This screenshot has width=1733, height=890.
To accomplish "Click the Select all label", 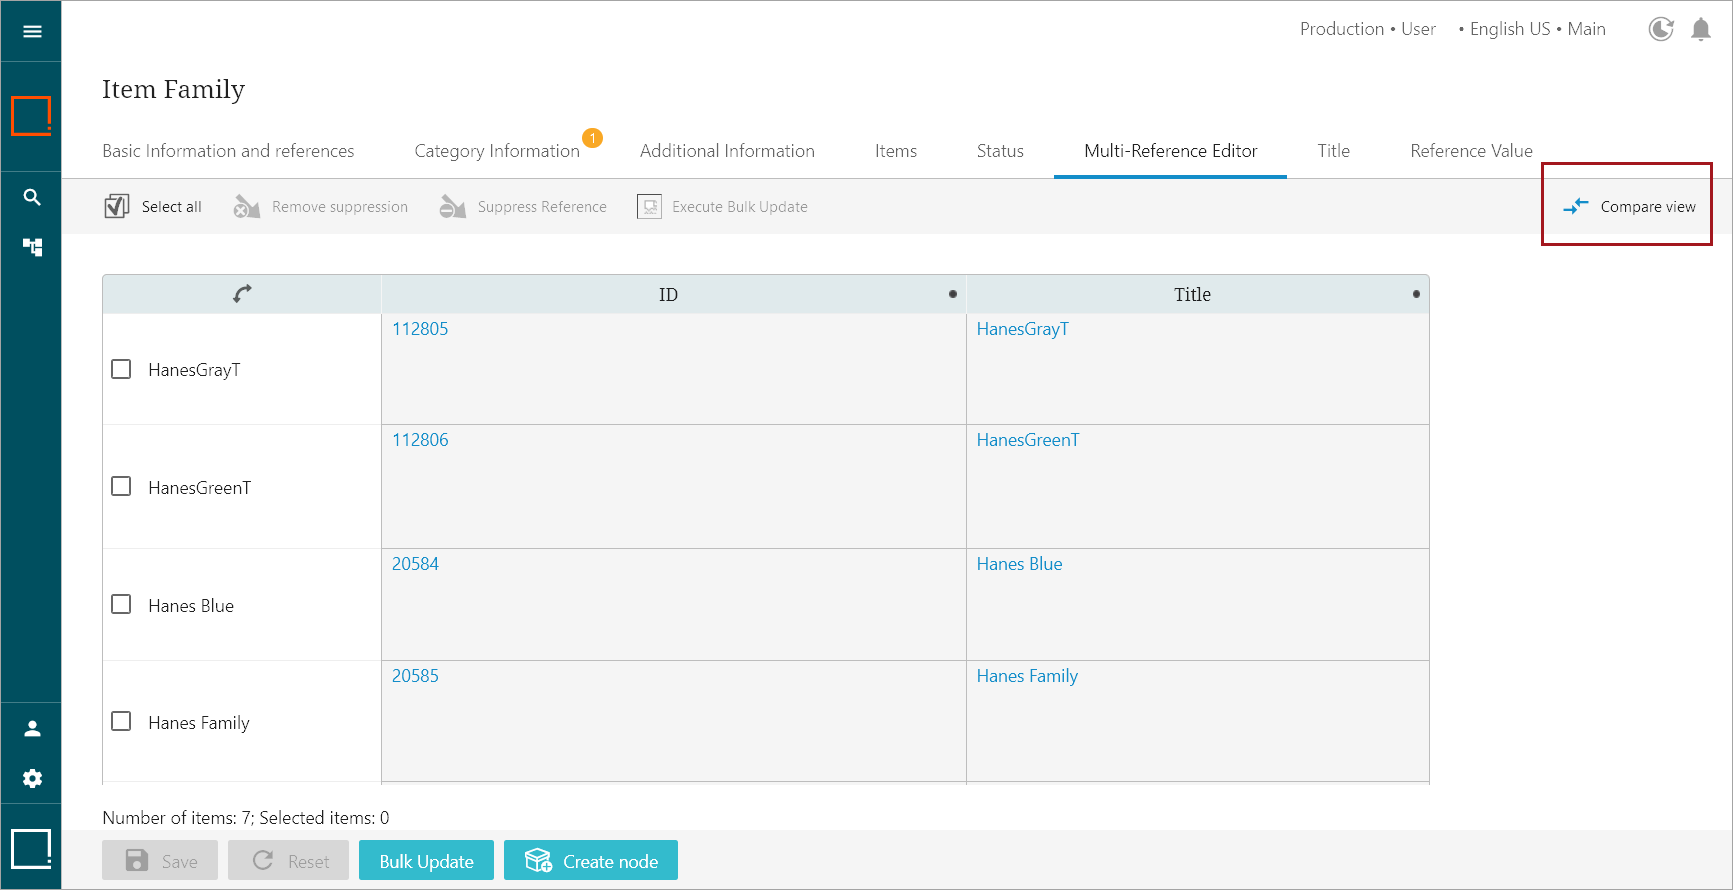I will click(171, 207).
